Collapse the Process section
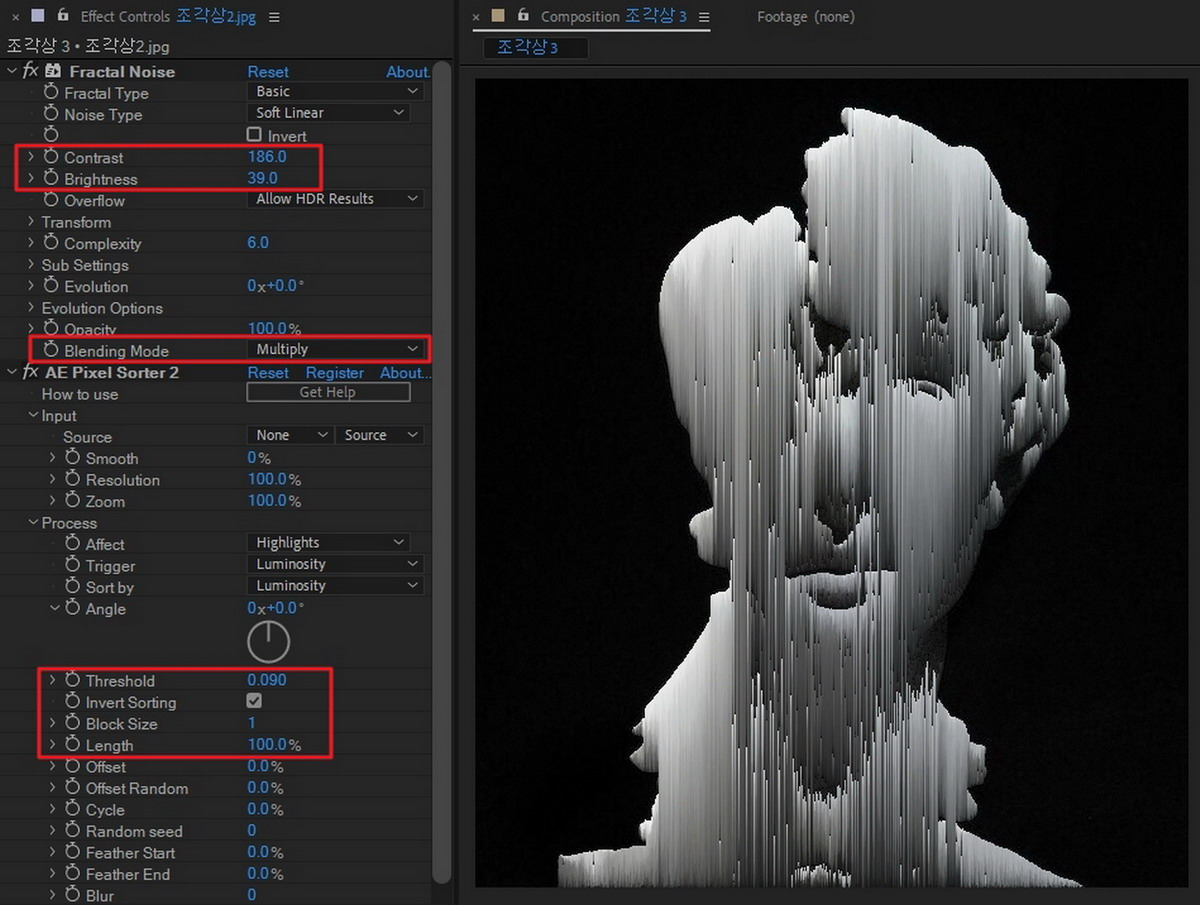Screen dimensions: 1200x905 (x=33, y=523)
